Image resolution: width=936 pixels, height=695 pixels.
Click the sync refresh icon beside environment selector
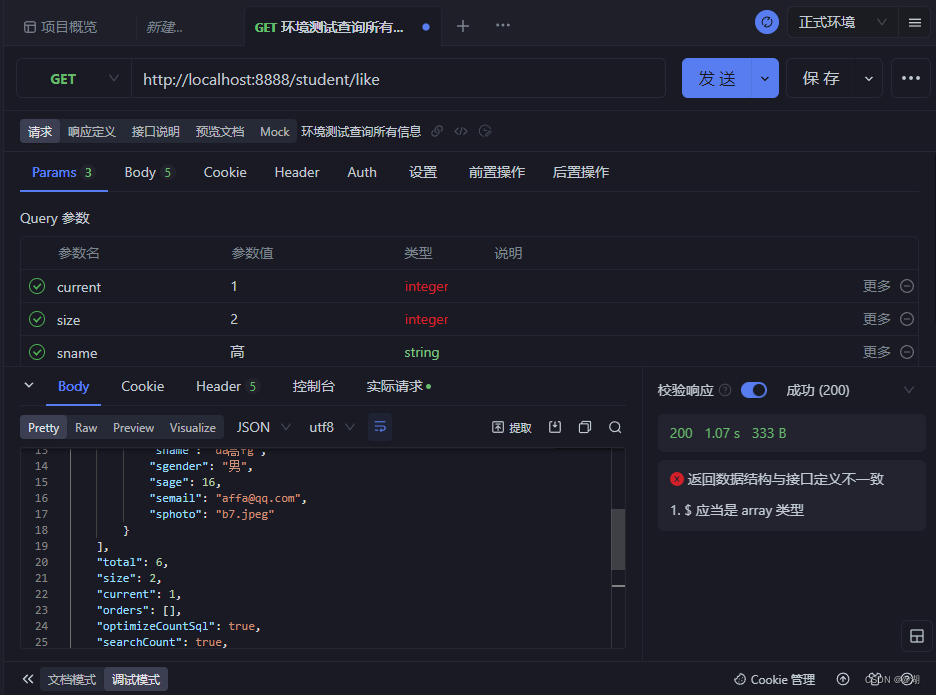pos(766,23)
